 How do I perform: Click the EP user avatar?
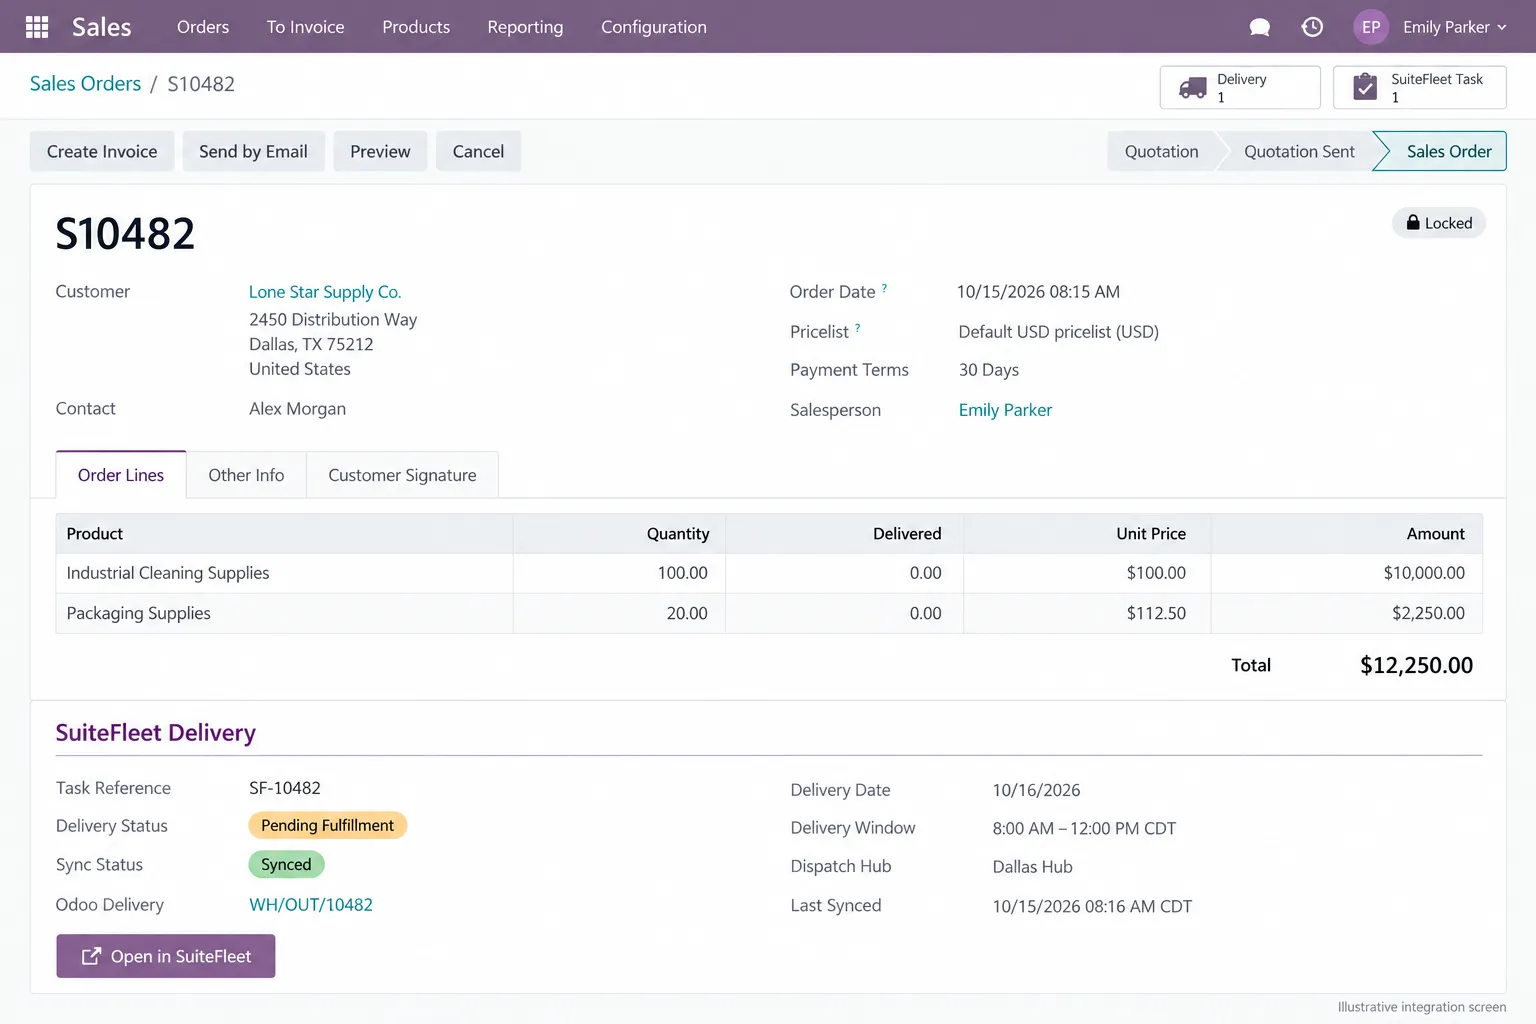[1371, 27]
